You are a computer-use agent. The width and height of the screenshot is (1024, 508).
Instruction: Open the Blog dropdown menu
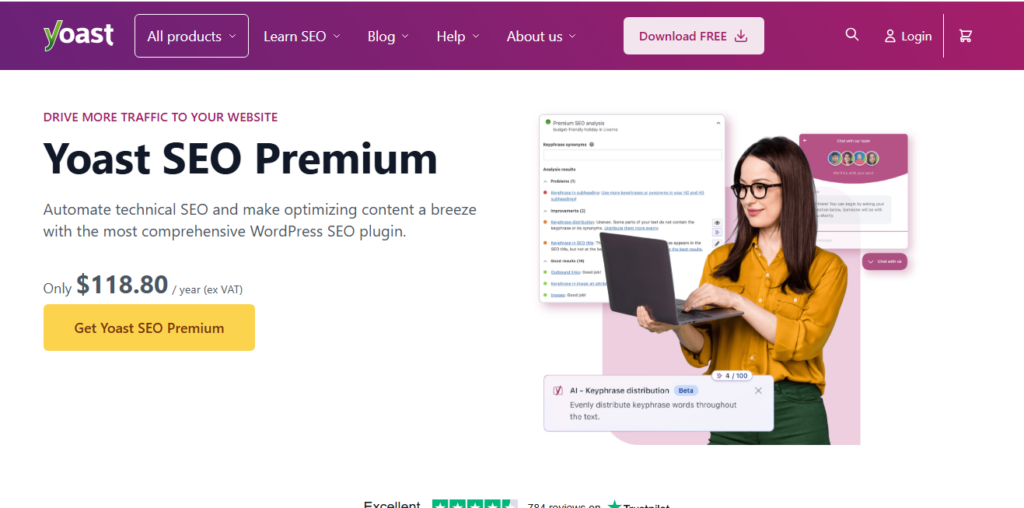(x=388, y=37)
